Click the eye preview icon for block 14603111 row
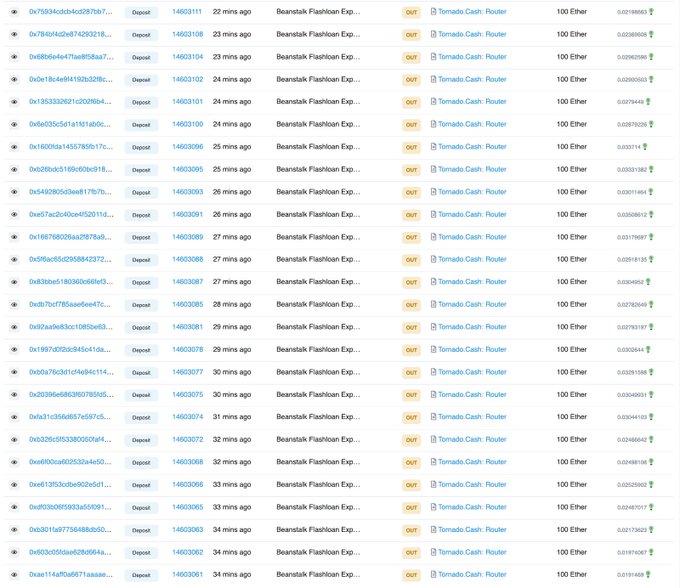Image resolution: width=680 pixels, height=588 pixels. pos(14,12)
